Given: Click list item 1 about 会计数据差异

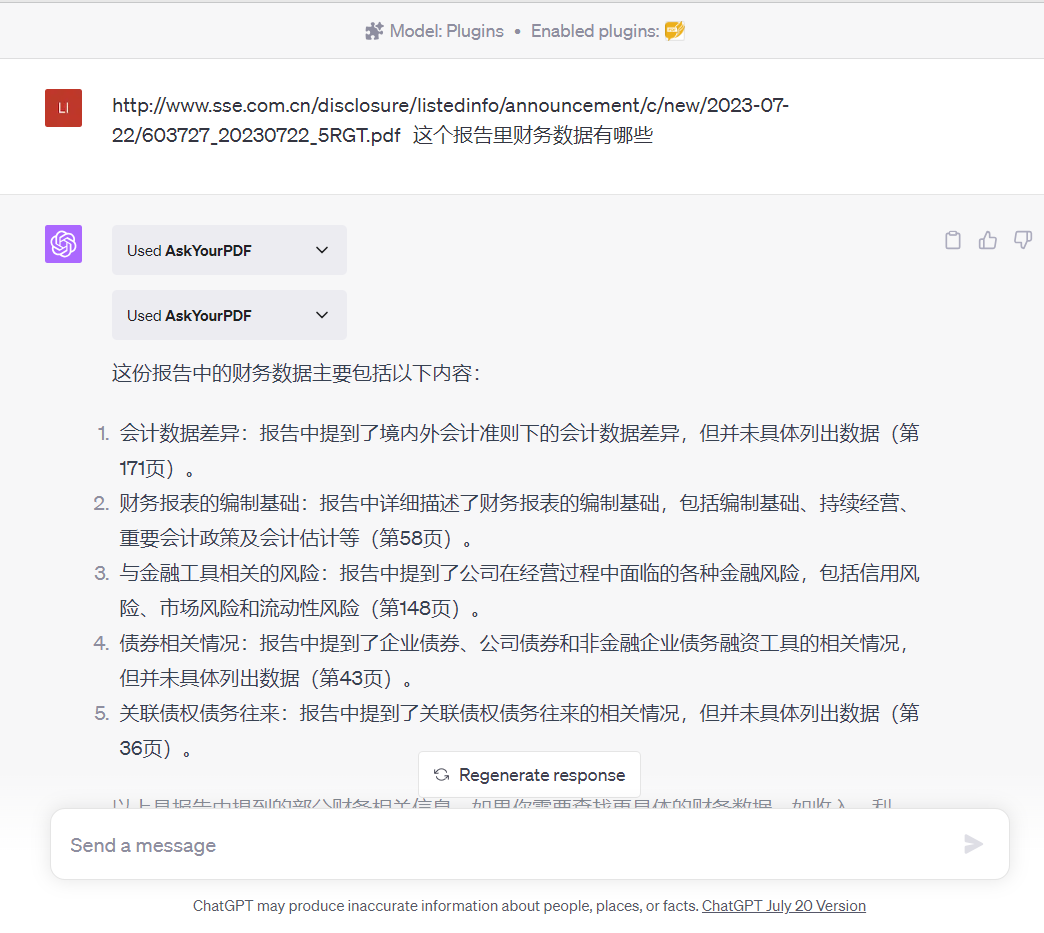Looking at the screenshot, I should point(519,434).
